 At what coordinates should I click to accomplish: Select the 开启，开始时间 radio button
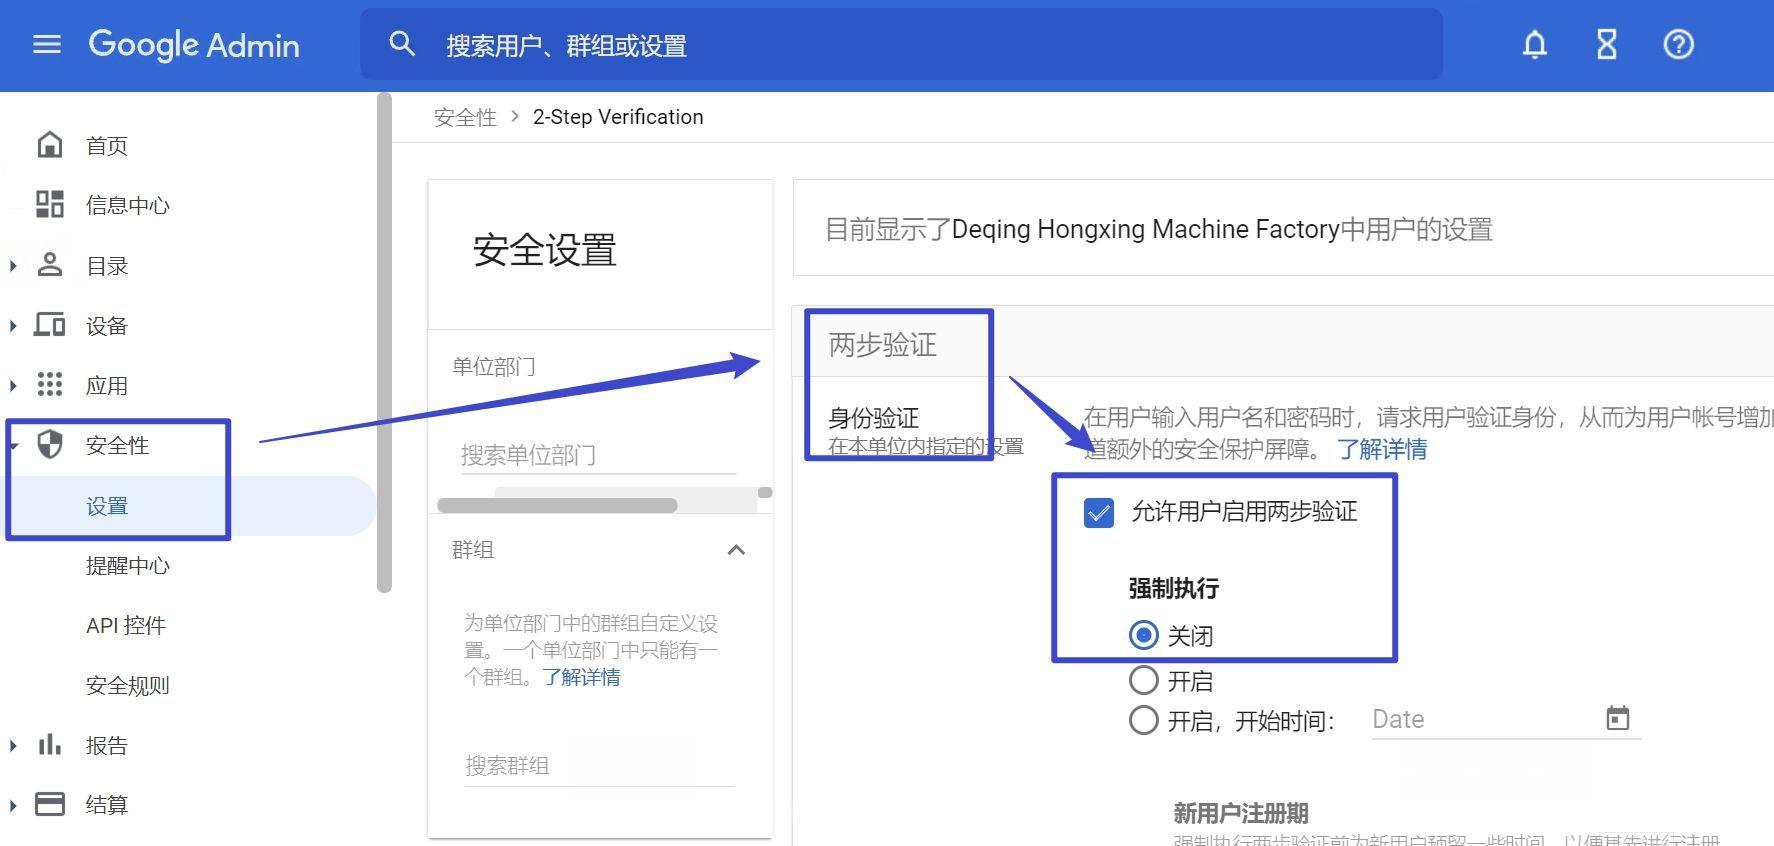pos(1144,720)
